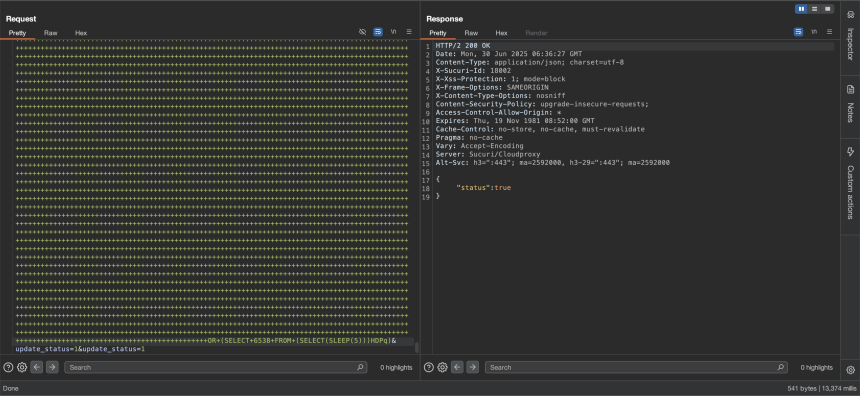Click the Inspector sidebar label
The height and width of the screenshot is (396, 860).
pos(851,44)
